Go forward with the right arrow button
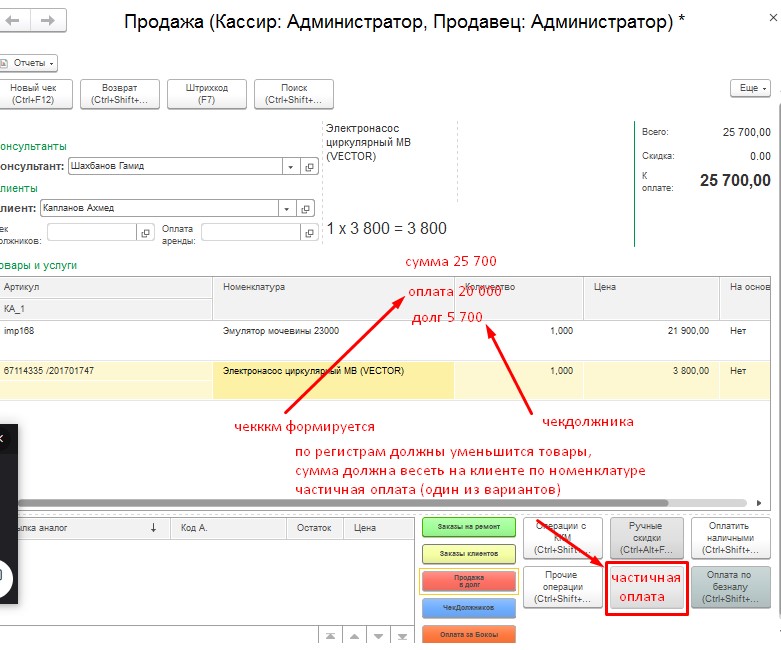The width and height of the screenshot is (781, 650). (x=48, y=20)
